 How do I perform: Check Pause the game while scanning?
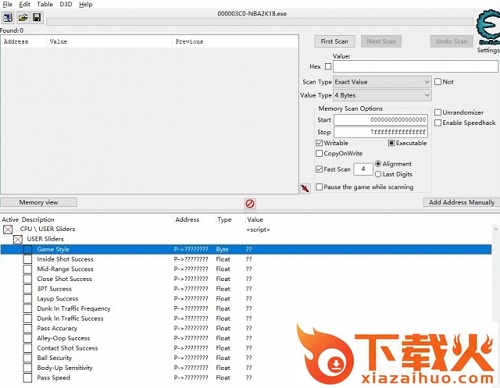click(319, 187)
